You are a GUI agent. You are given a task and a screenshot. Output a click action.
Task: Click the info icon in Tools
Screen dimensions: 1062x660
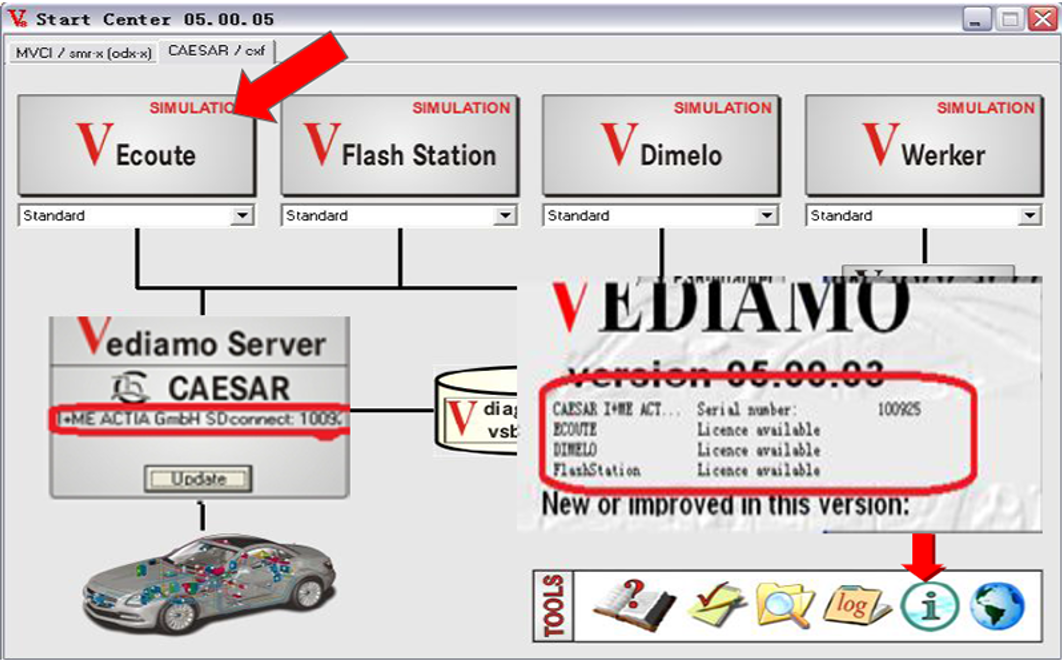930,605
